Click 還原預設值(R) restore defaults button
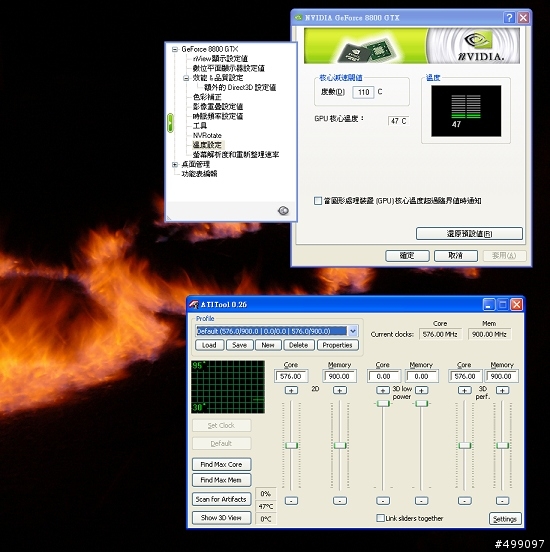 469,233
